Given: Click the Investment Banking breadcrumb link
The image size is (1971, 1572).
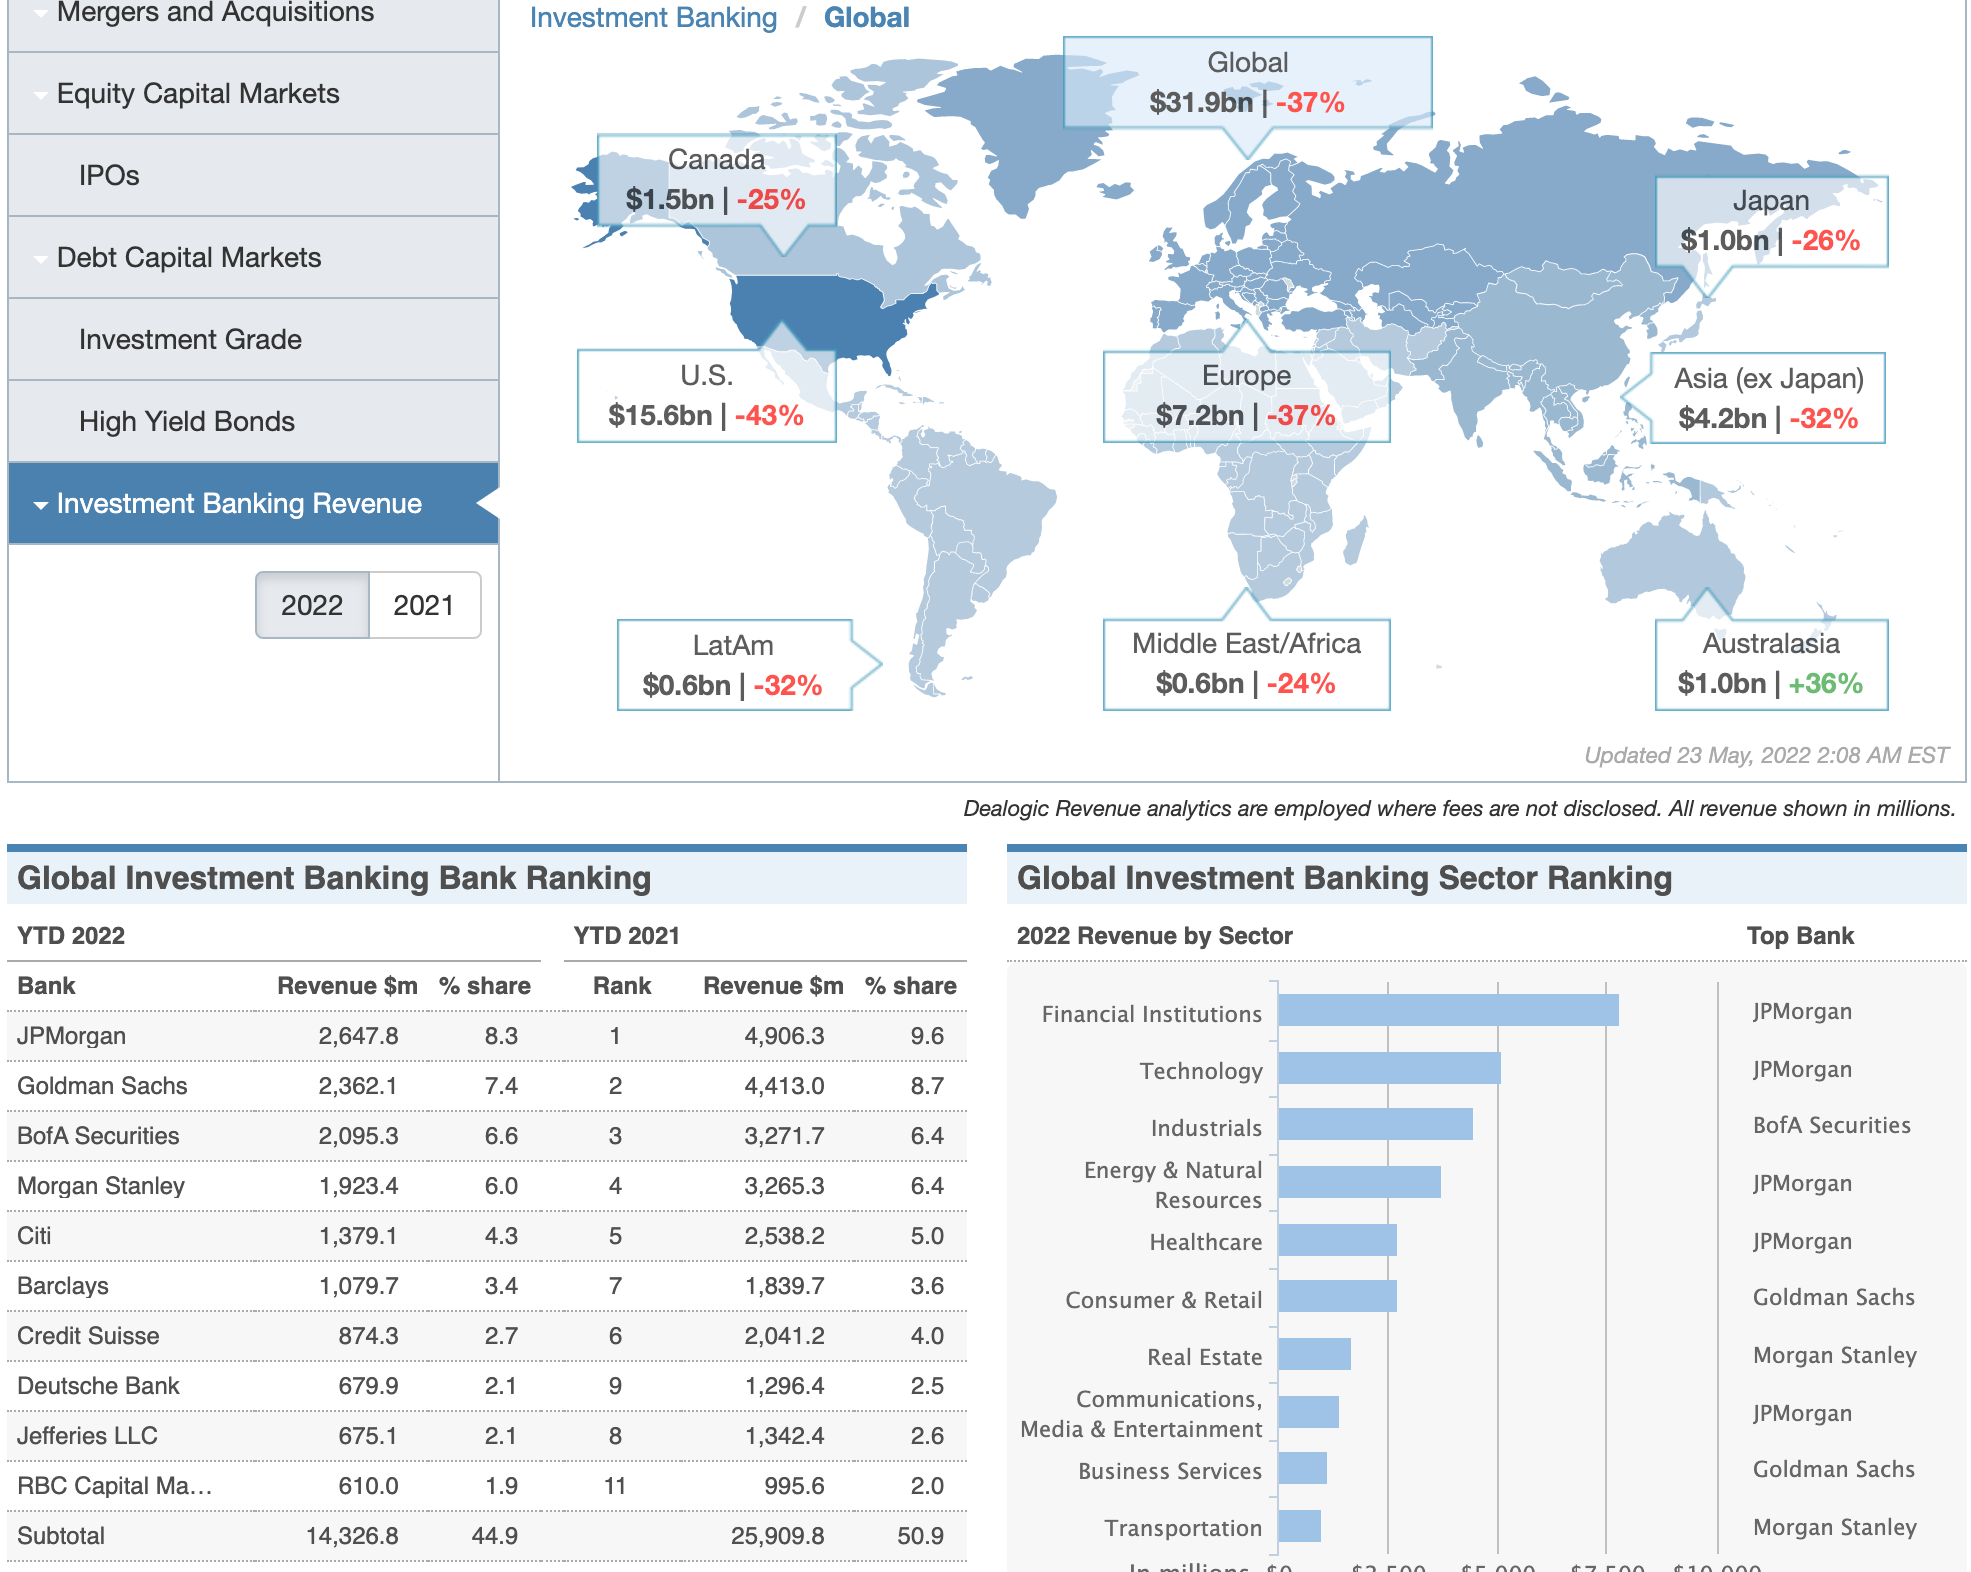Looking at the screenshot, I should 653,18.
